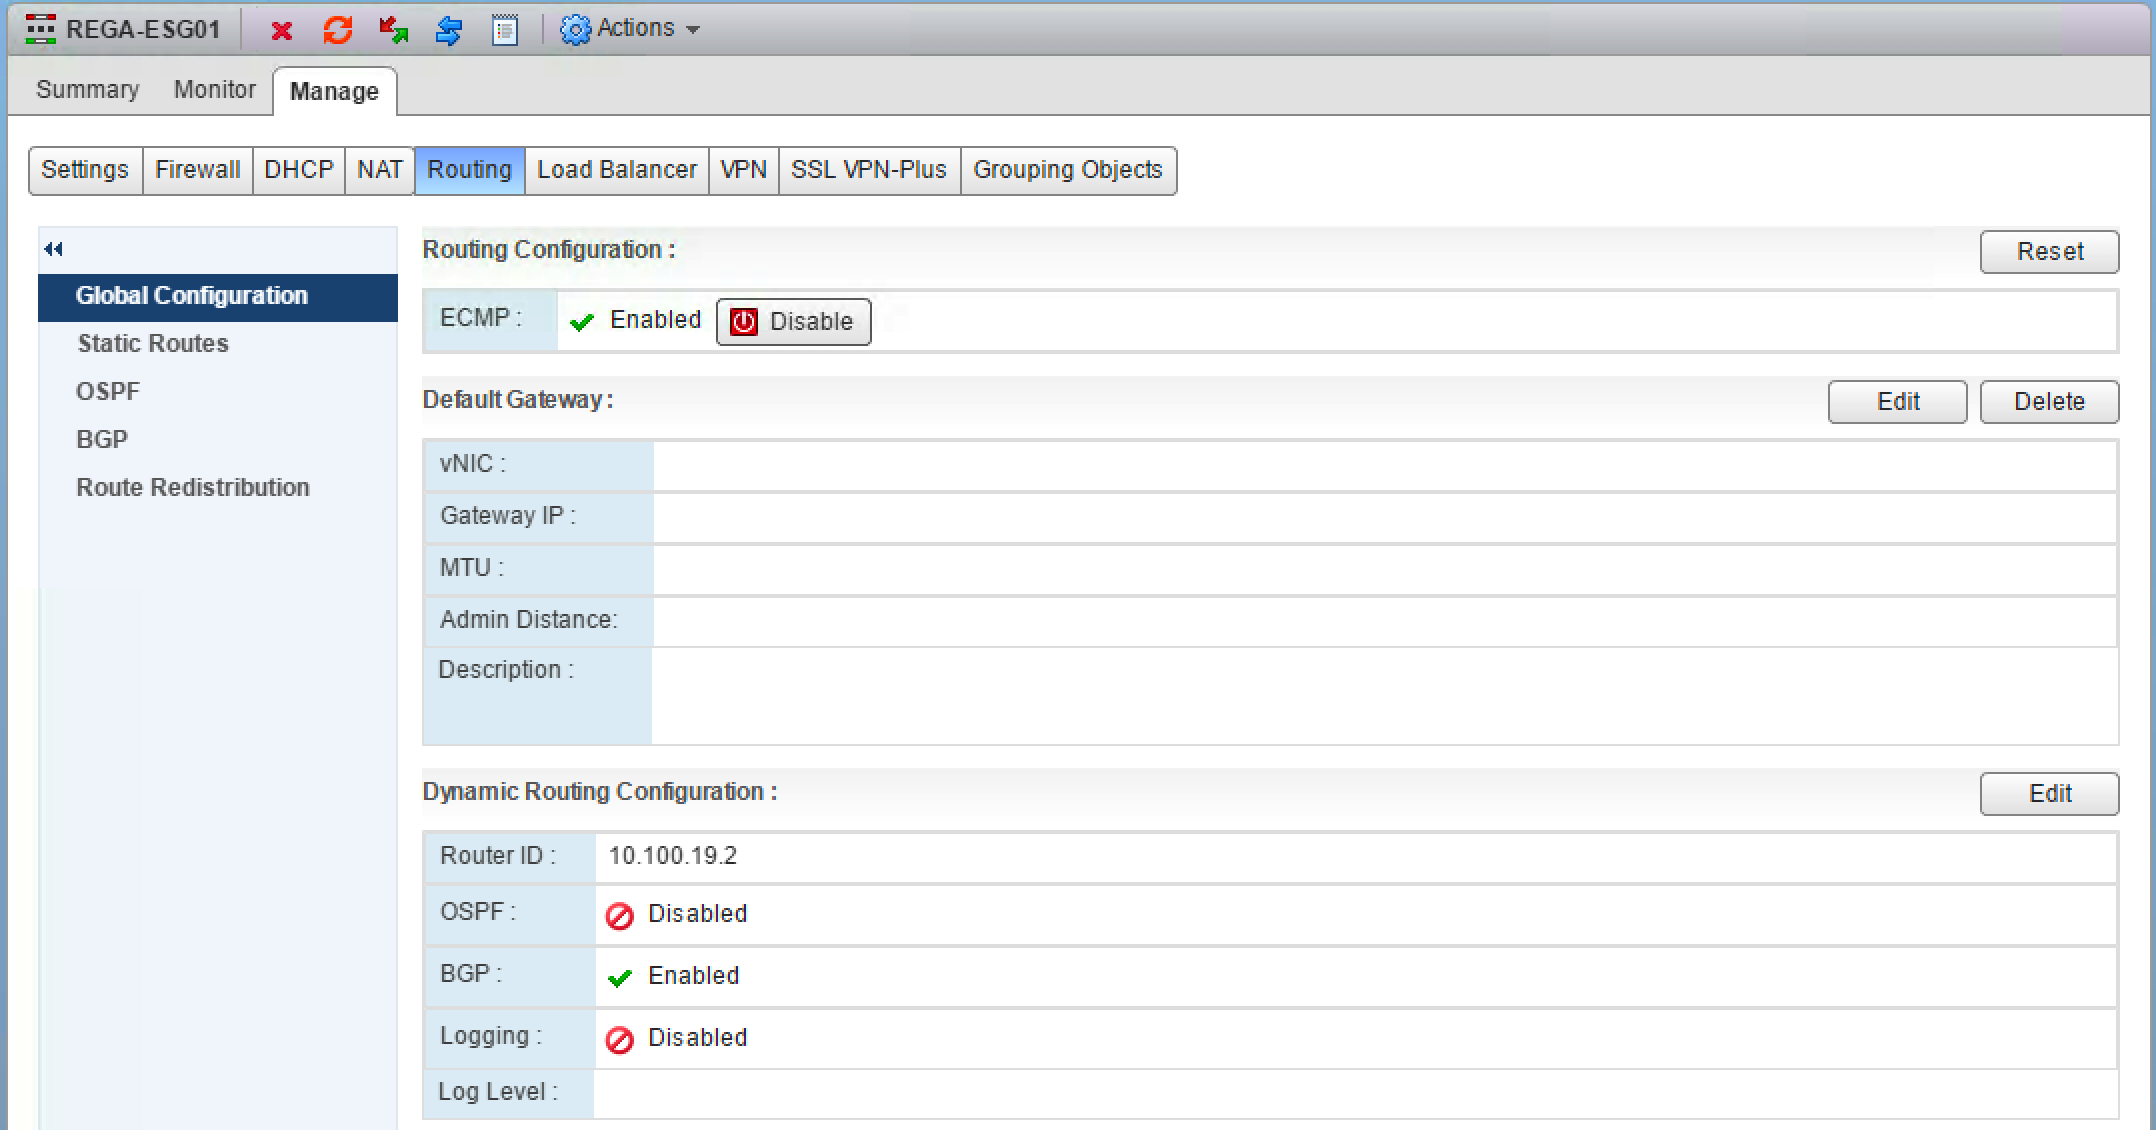The width and height of the screenshot is (2156, 1130).
Task: Switch to the Monitor tab
Action: 214,90
